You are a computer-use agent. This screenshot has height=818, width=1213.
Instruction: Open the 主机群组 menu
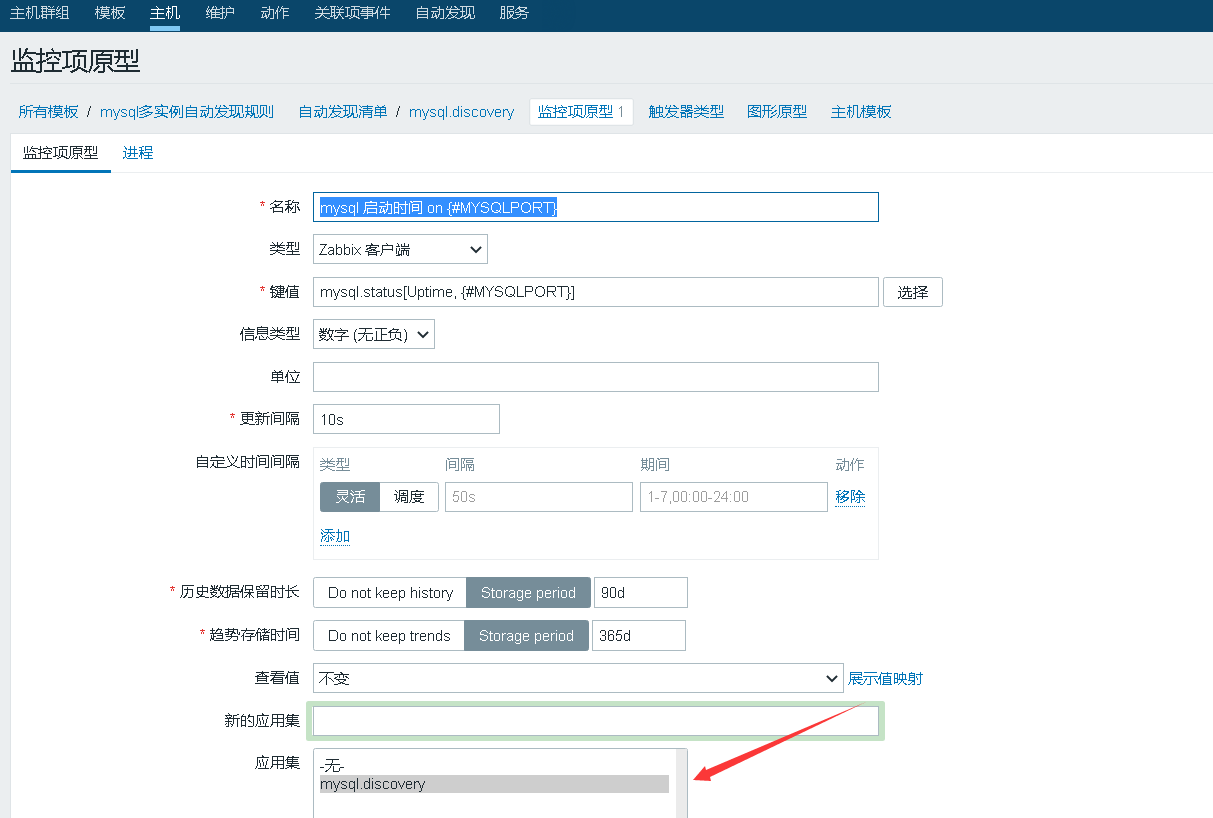click(40, 13)
